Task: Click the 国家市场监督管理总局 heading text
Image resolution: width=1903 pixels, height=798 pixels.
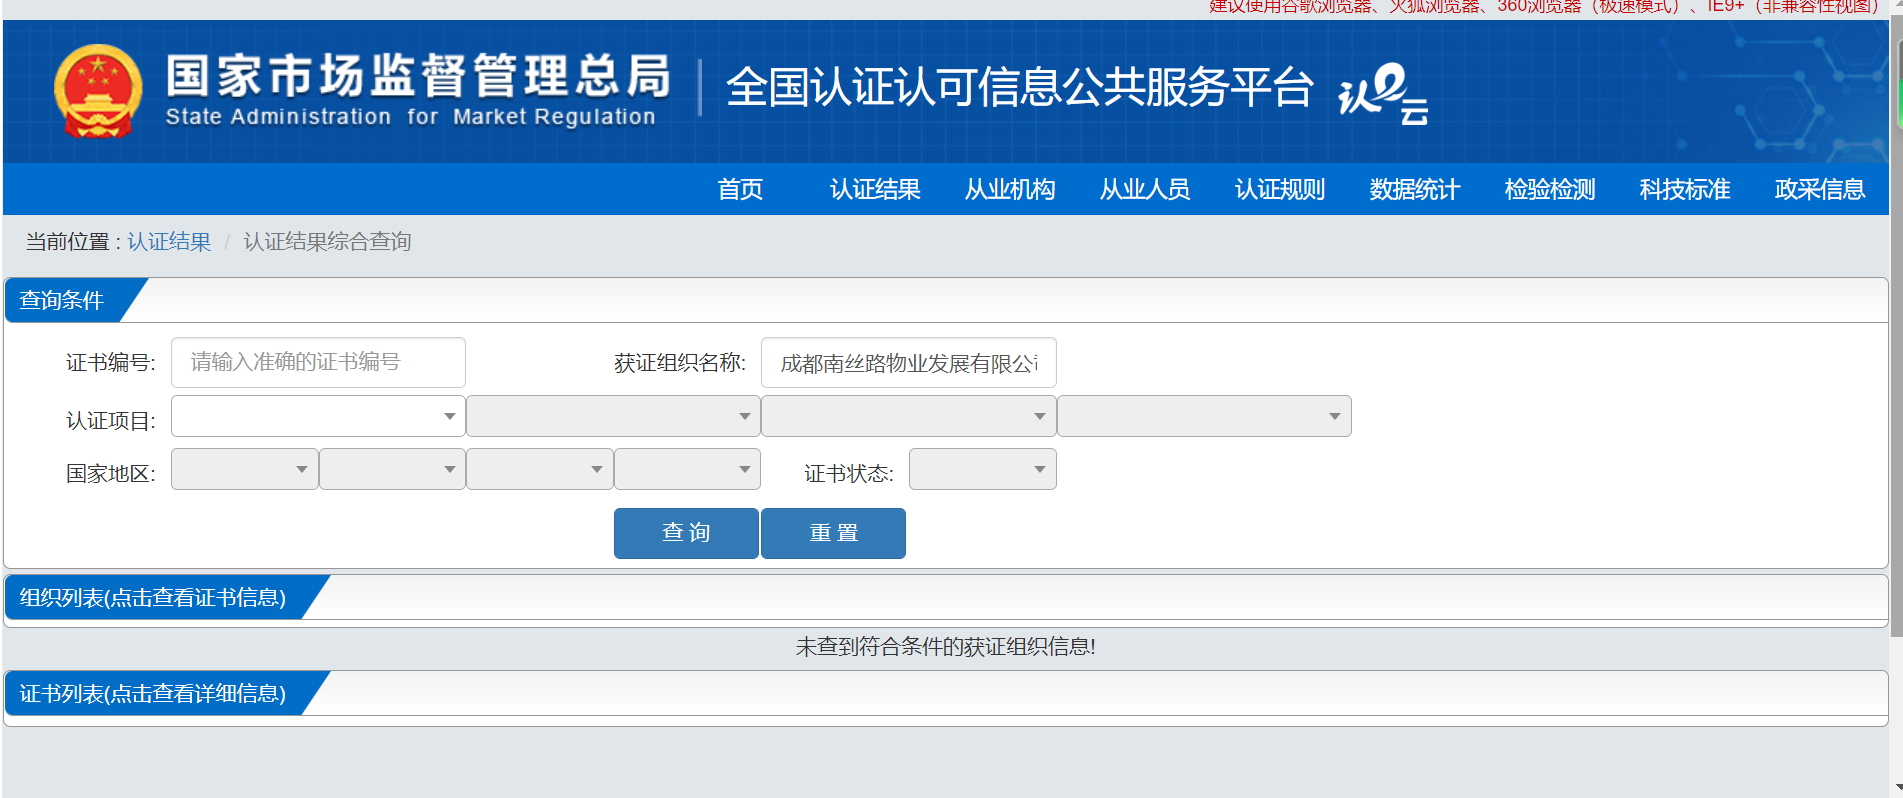Action: point(418,76)
